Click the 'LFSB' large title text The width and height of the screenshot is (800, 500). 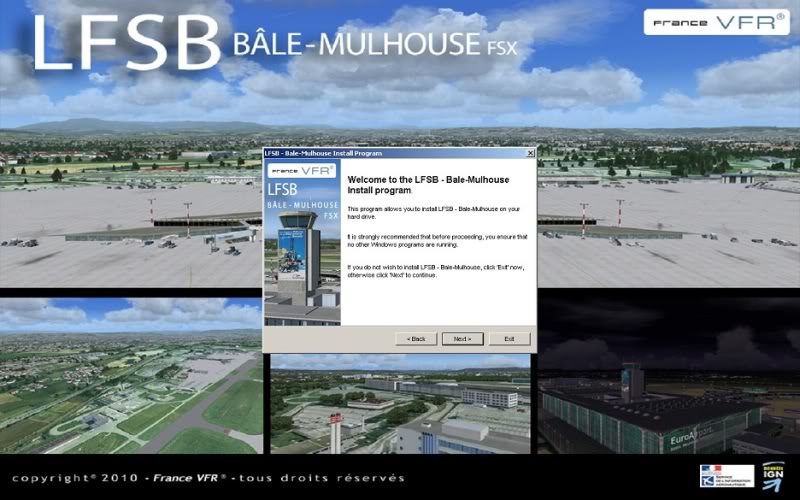[x=126, y=42]
